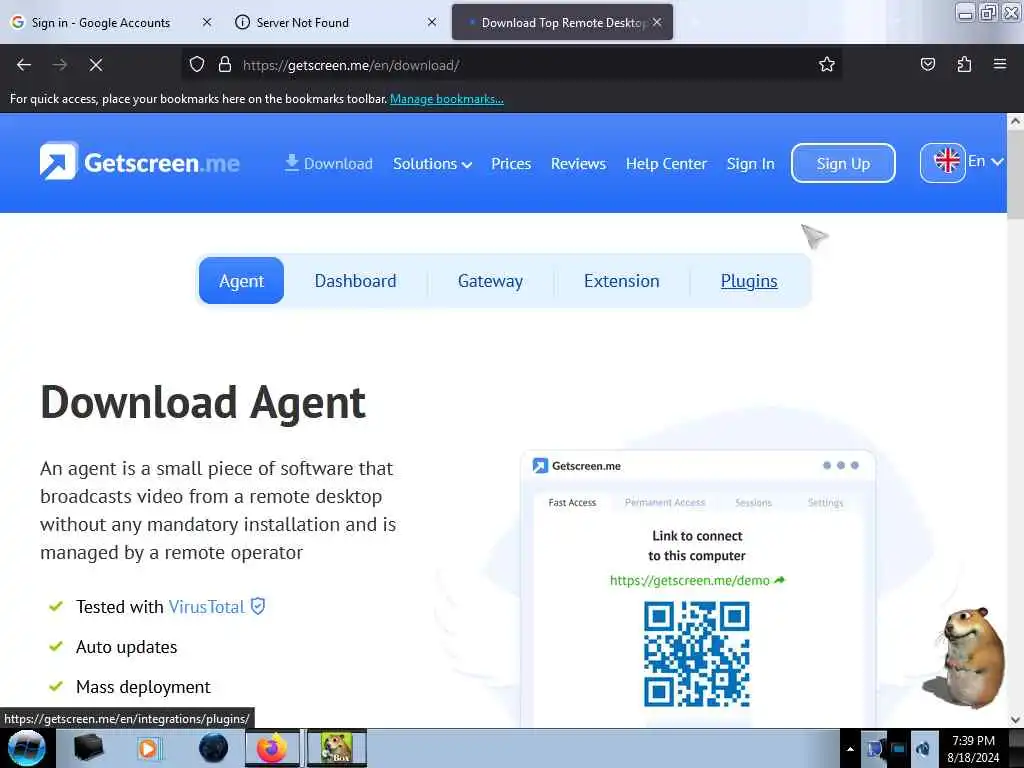Click the Sign In link

(750, 163)
